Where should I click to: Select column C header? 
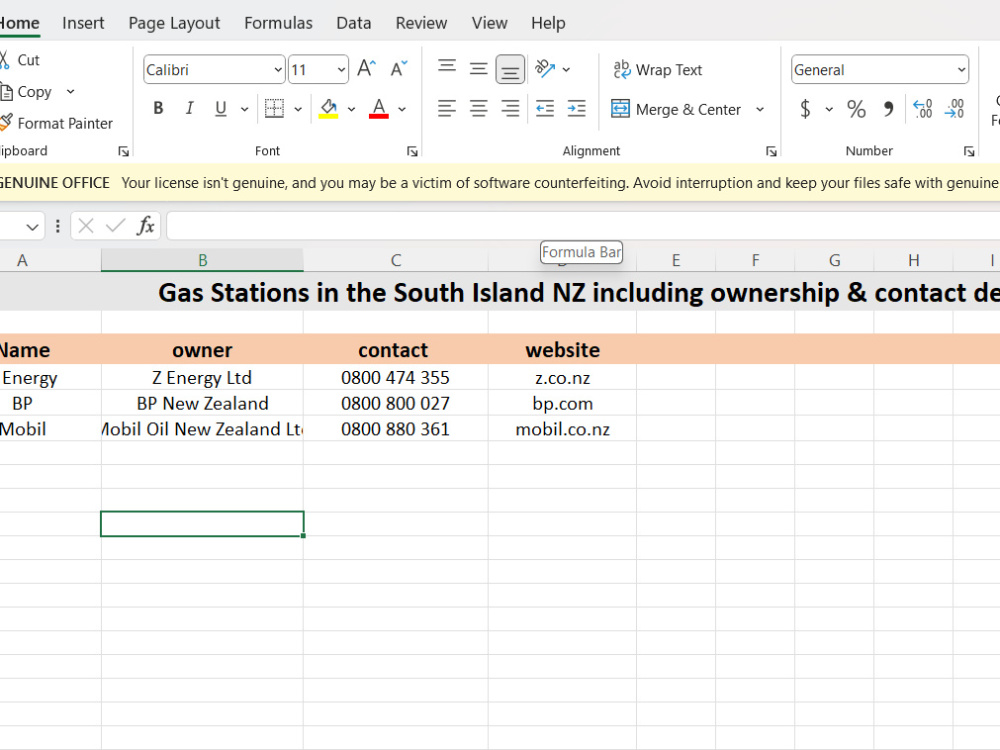tap(395, 260)
